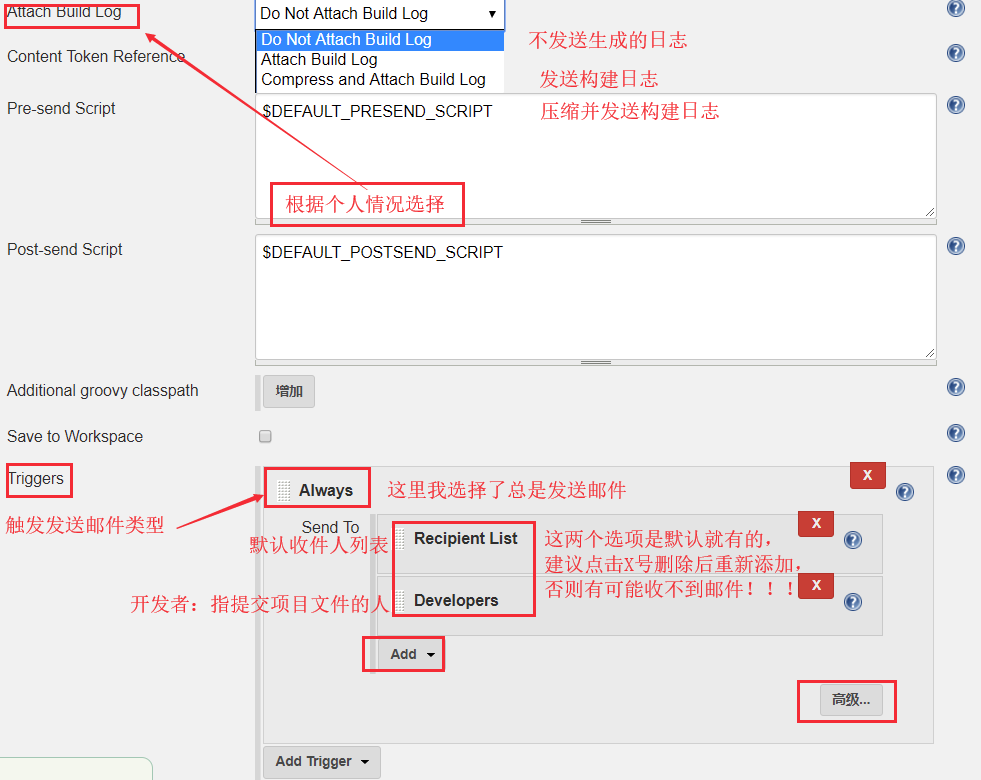This screenshot has height=780, width=981.
Task: Open help for Additional groovy classpath
Action: click(955, 387)
